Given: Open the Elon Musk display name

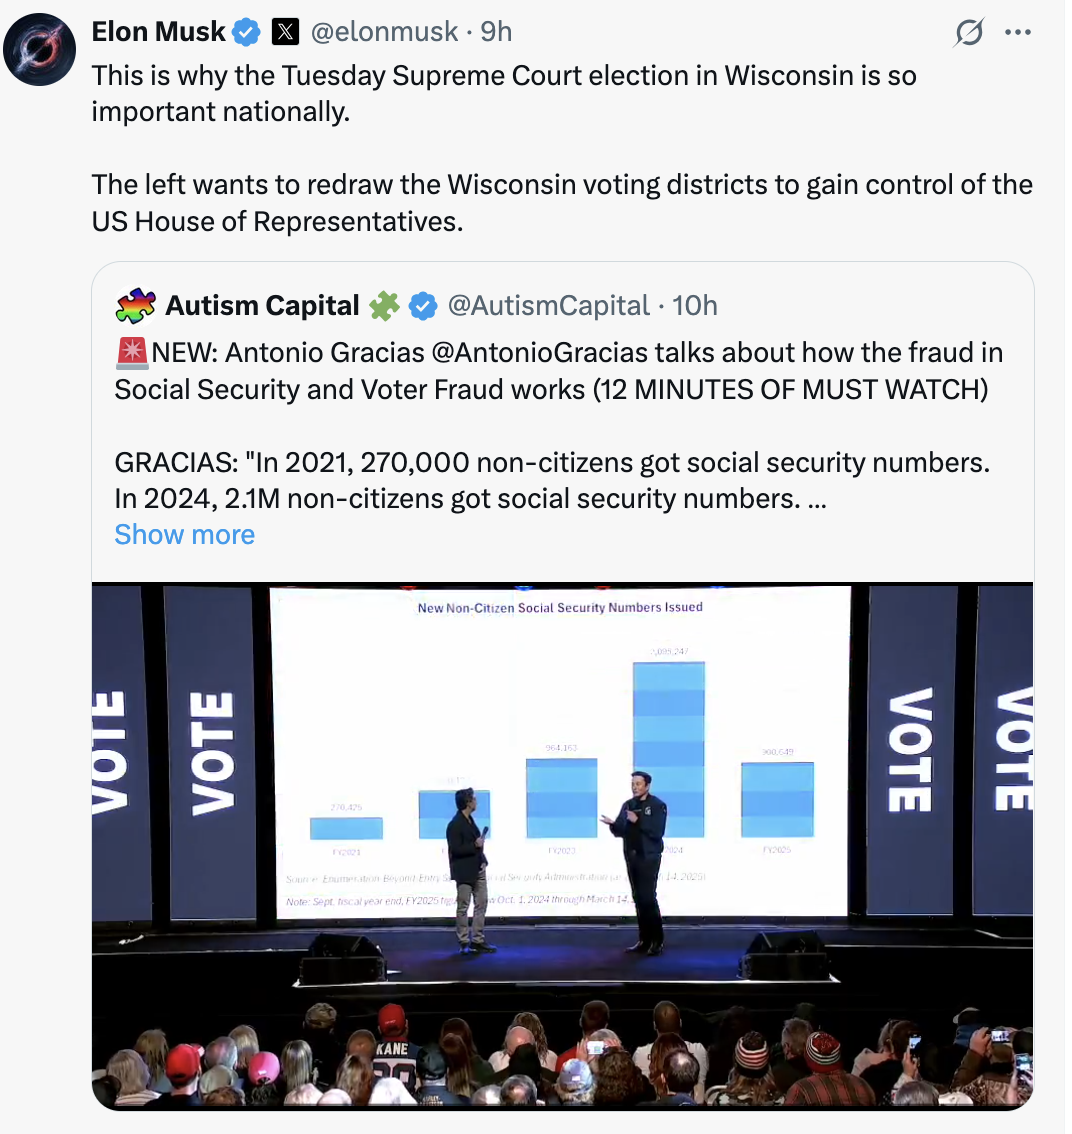Looking at the screenshot, I should pos(158,32).
